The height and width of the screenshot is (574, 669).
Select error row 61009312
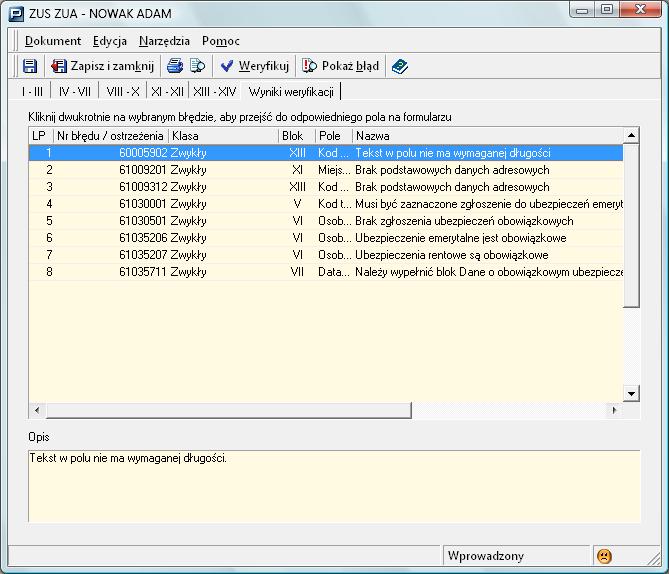[326, 187]
